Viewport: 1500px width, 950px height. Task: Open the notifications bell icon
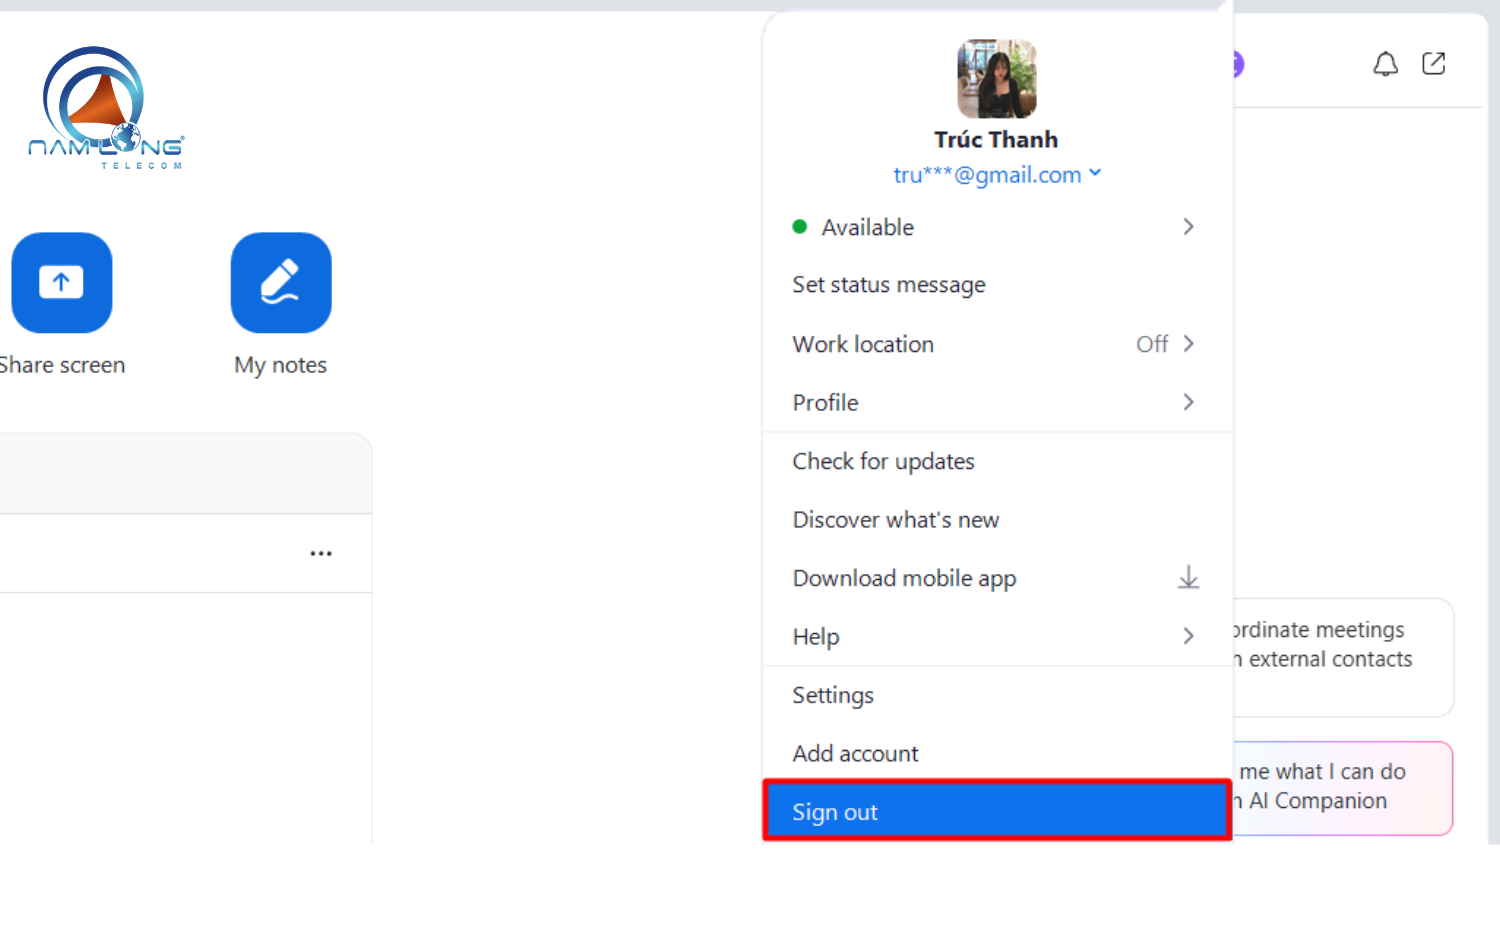(1385, 64)
